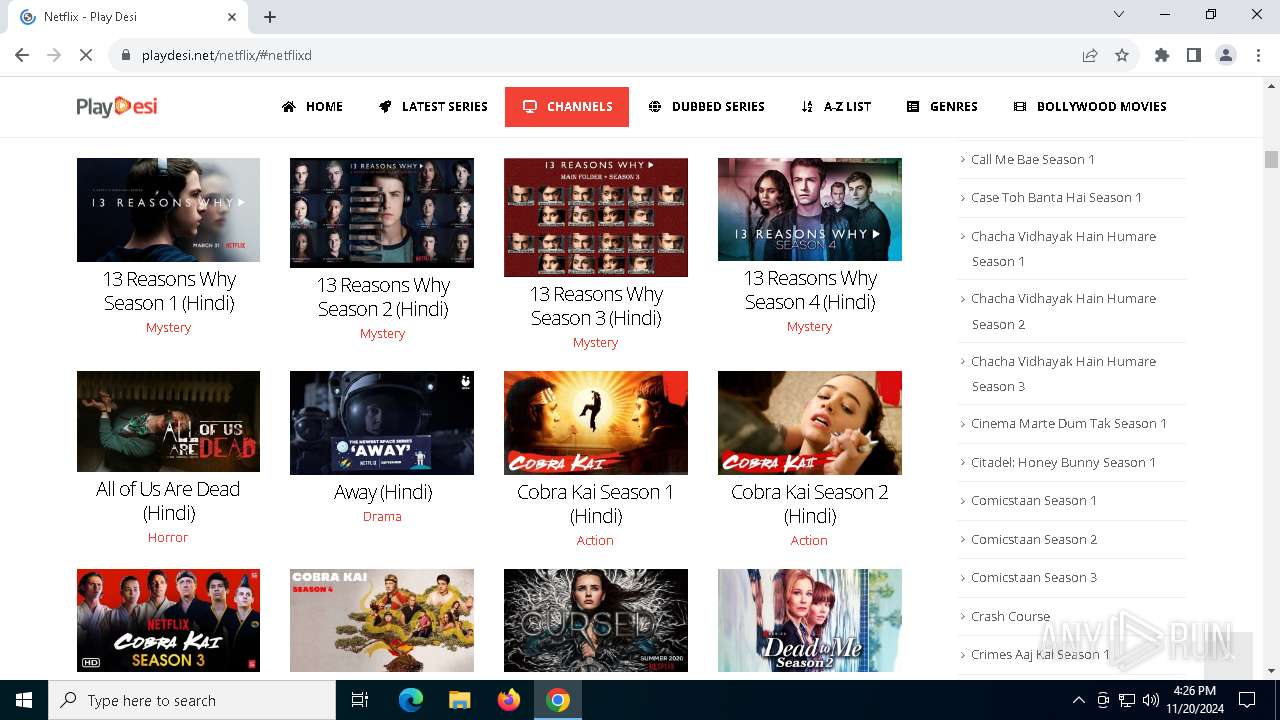Open Cobra Kai Season 1 thumbnail
1280x720 pixels.
tap(596, 423)
